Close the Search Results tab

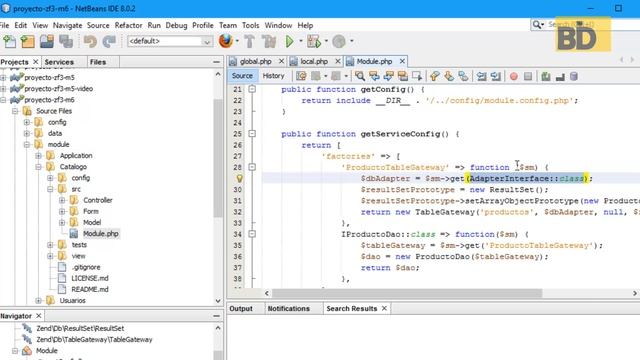coord(384,309)
